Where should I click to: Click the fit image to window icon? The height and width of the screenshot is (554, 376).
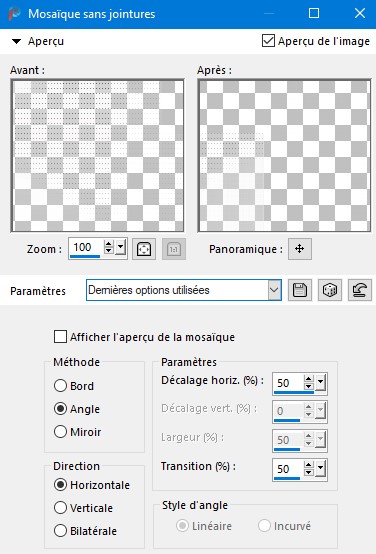[x=144, y=249]
